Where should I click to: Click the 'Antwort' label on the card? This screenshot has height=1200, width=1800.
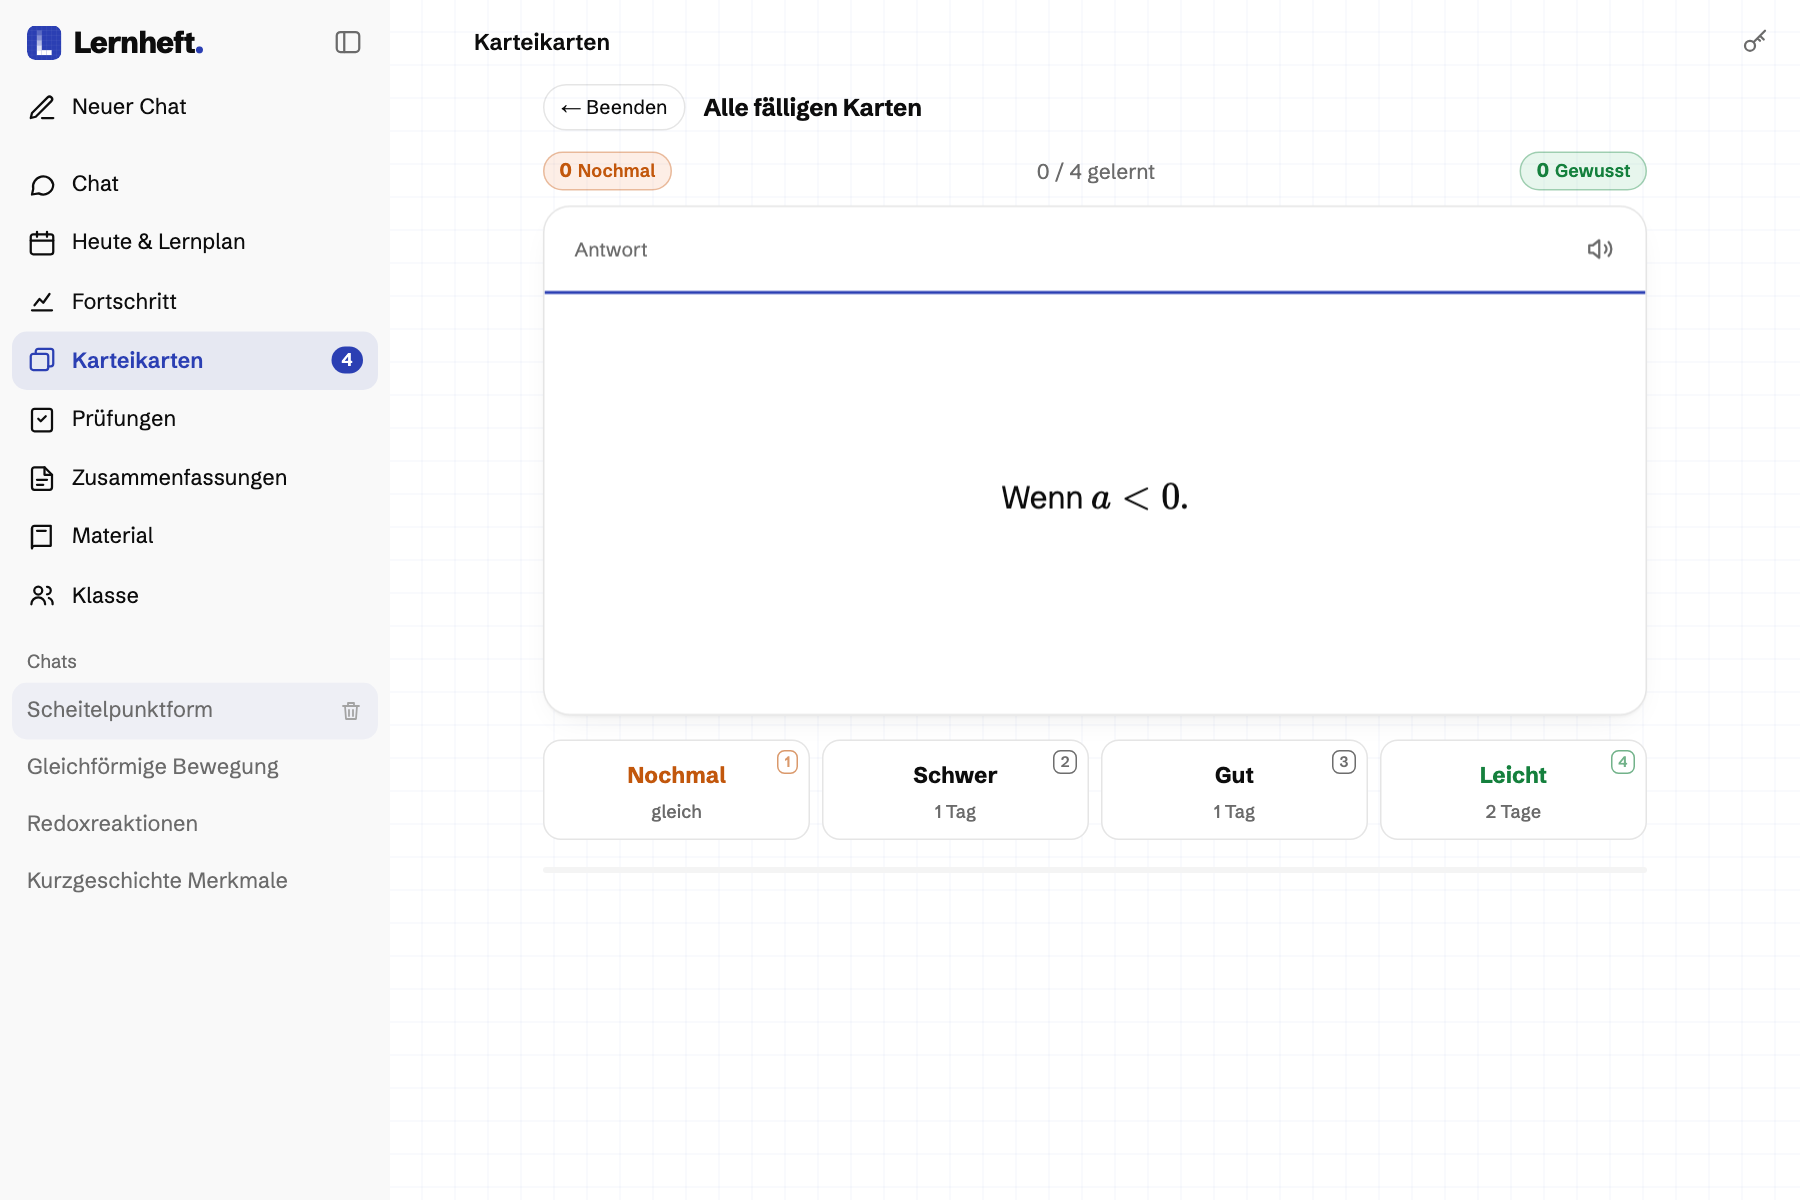point(611,250)
